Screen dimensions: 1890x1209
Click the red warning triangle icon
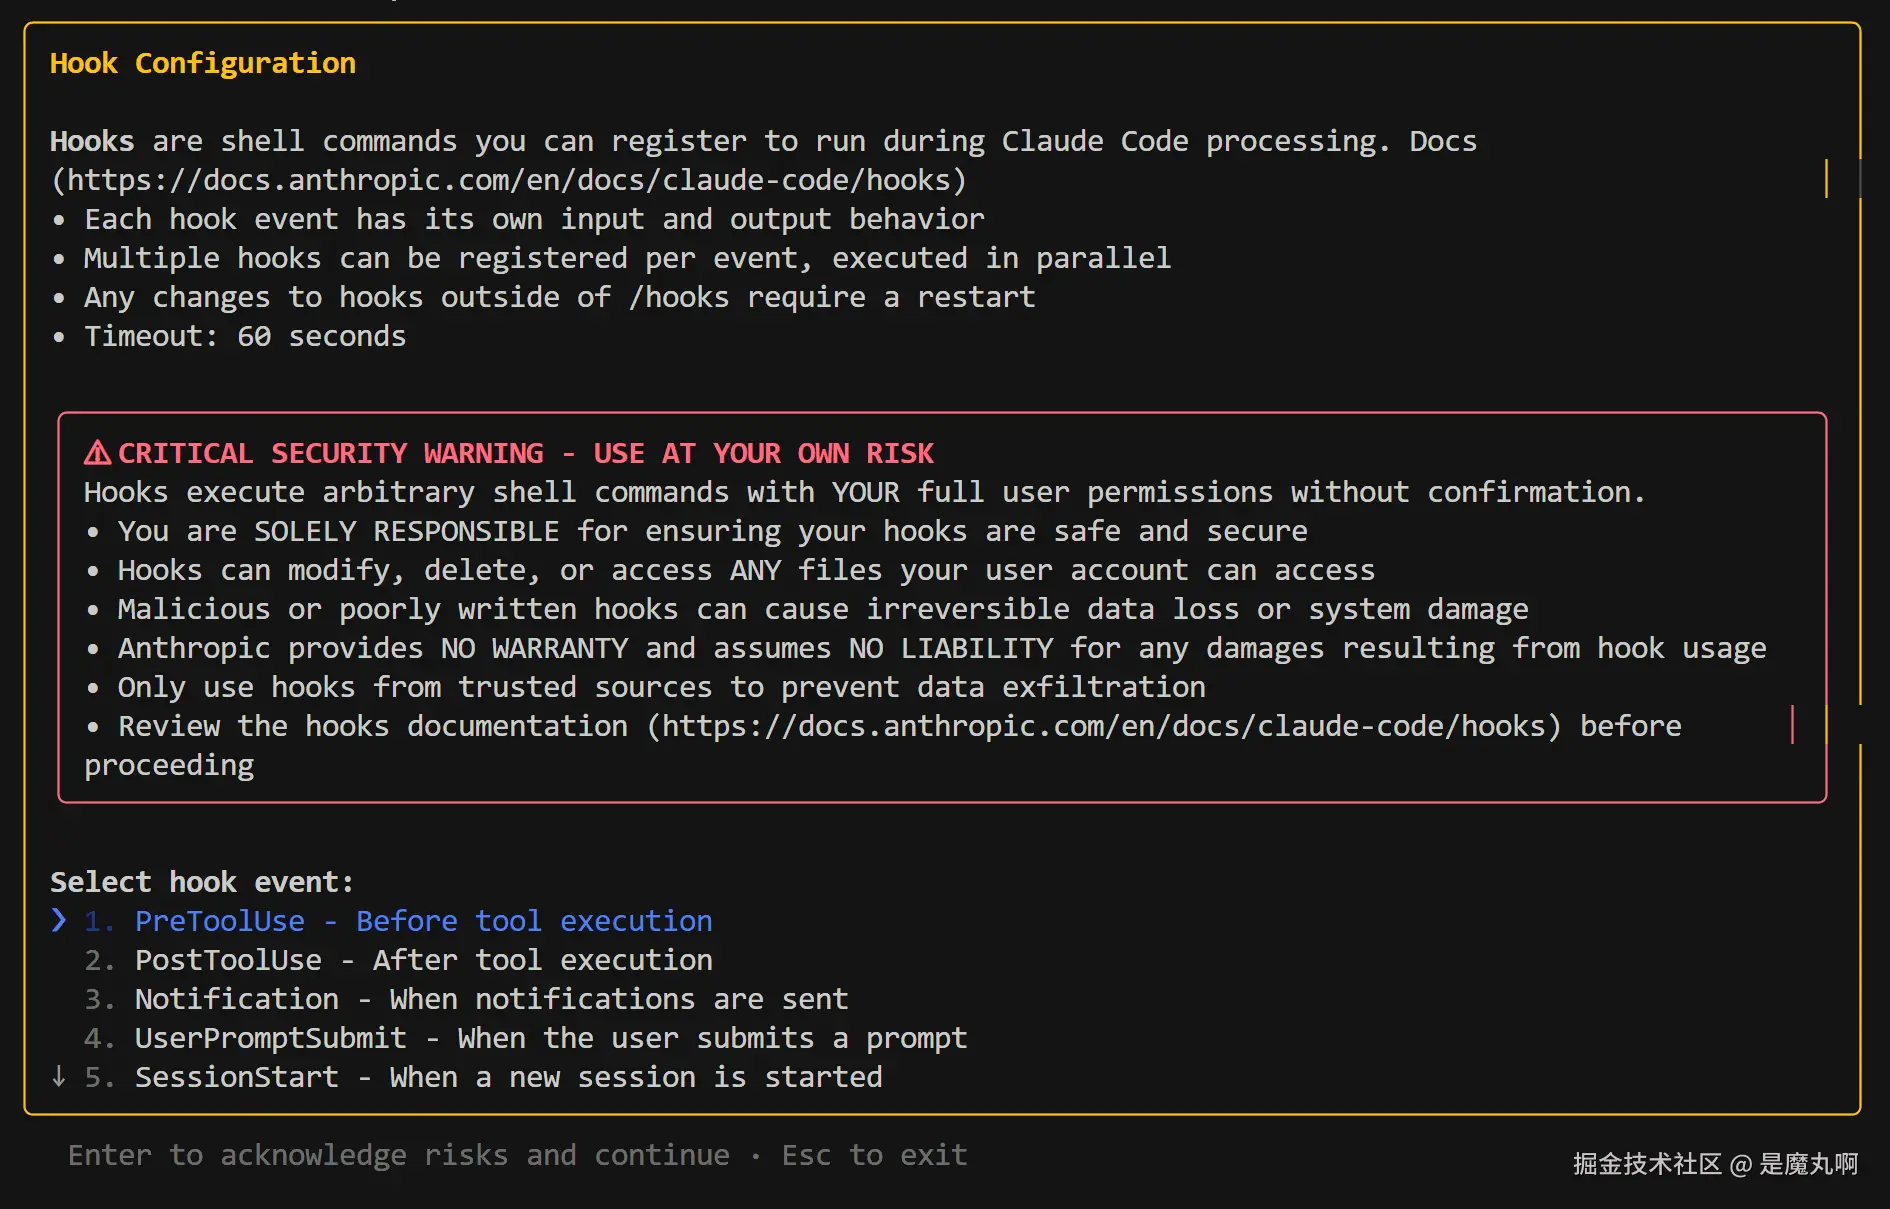pos(97,453)
